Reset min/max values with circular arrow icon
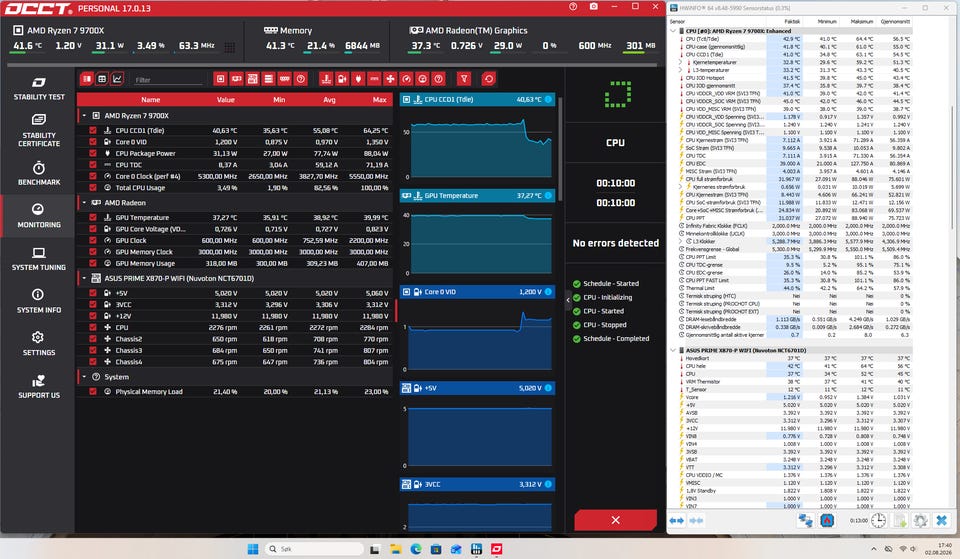The image size is (960, 559). (x=488, y=79)
